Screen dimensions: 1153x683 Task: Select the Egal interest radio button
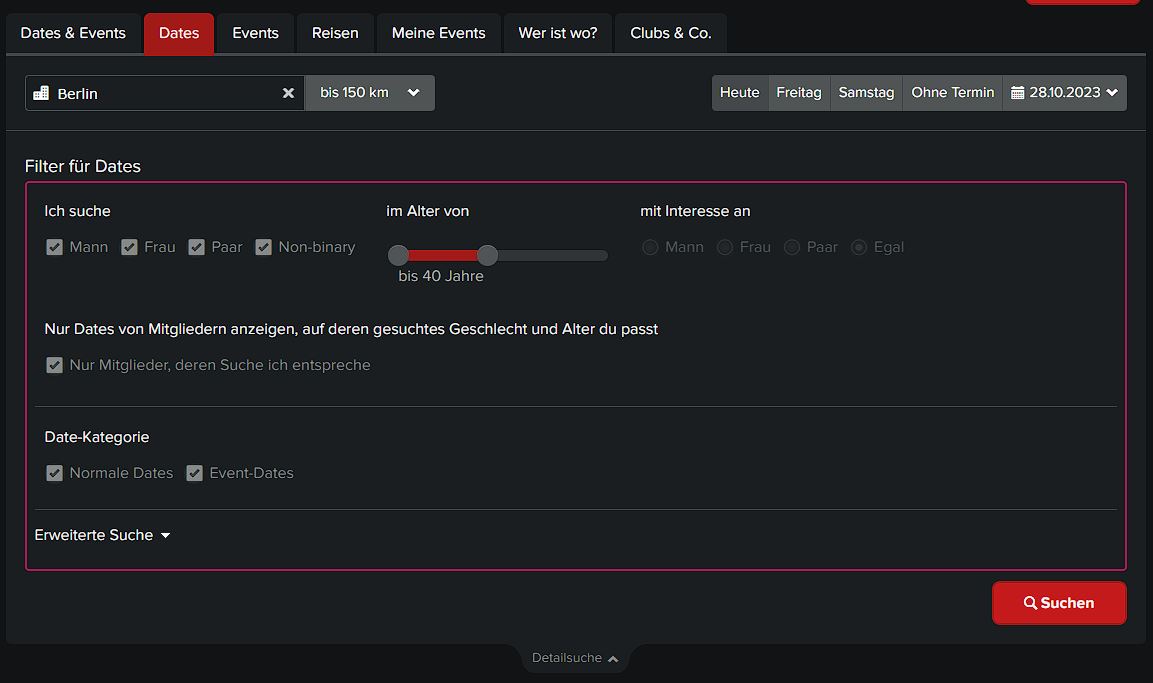[x=859, y=247]
